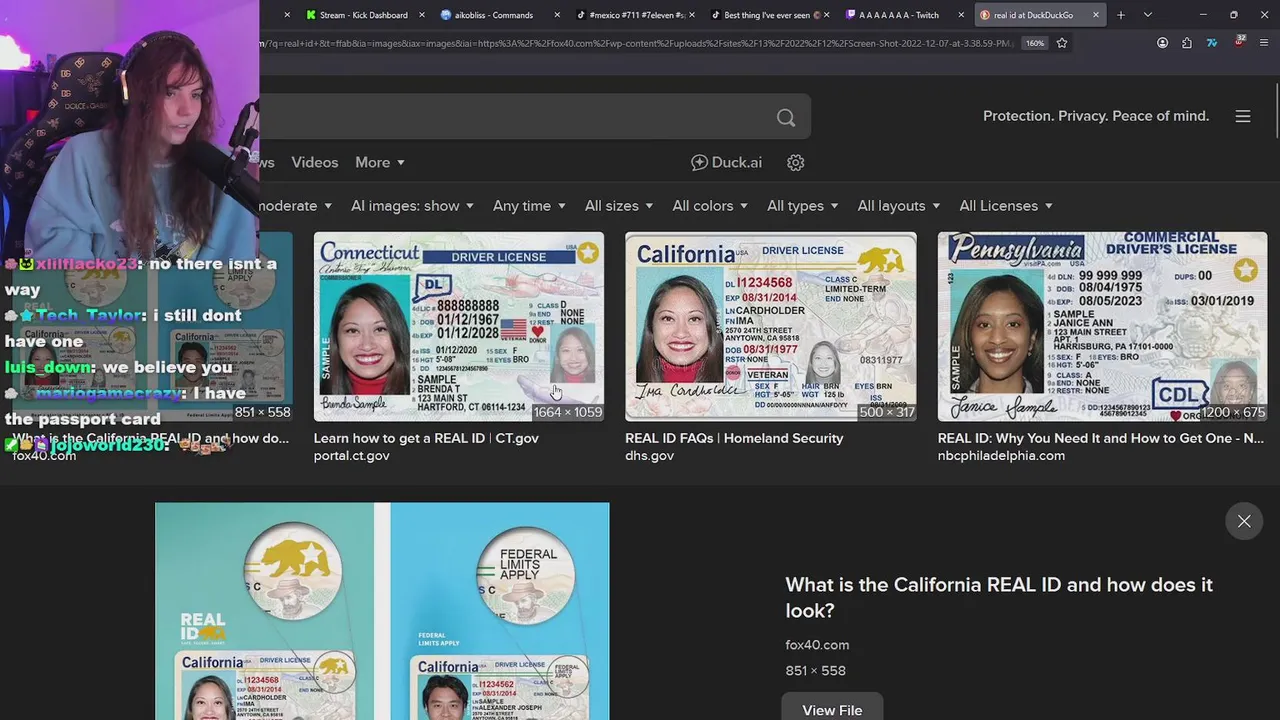Expand the All sizes filter dropdown
This screenshot has width=1280, height=720.
pyautogui.click(x=619, y=205)
